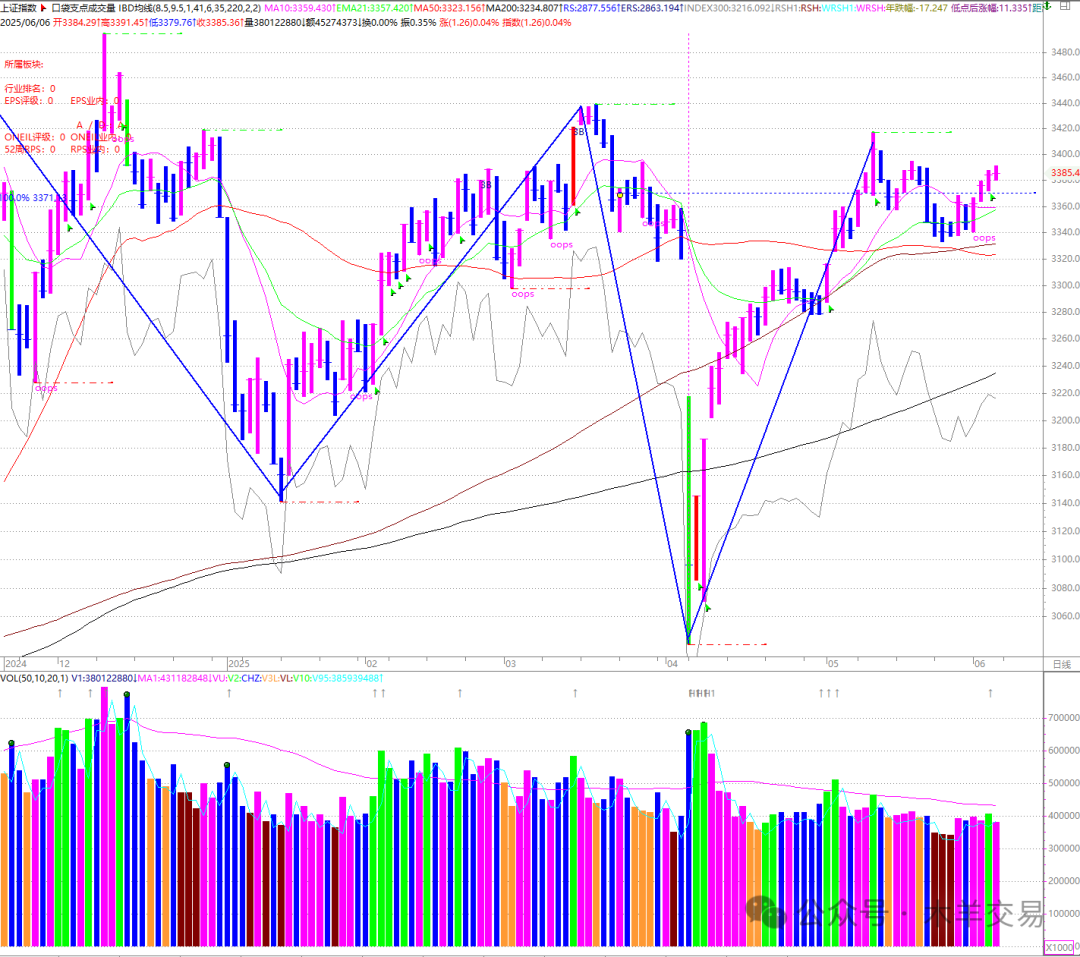The height and width of the screenshot is (957, 1080).
Task: Select the 02 month mark on date axis
Action: point(372,663)
